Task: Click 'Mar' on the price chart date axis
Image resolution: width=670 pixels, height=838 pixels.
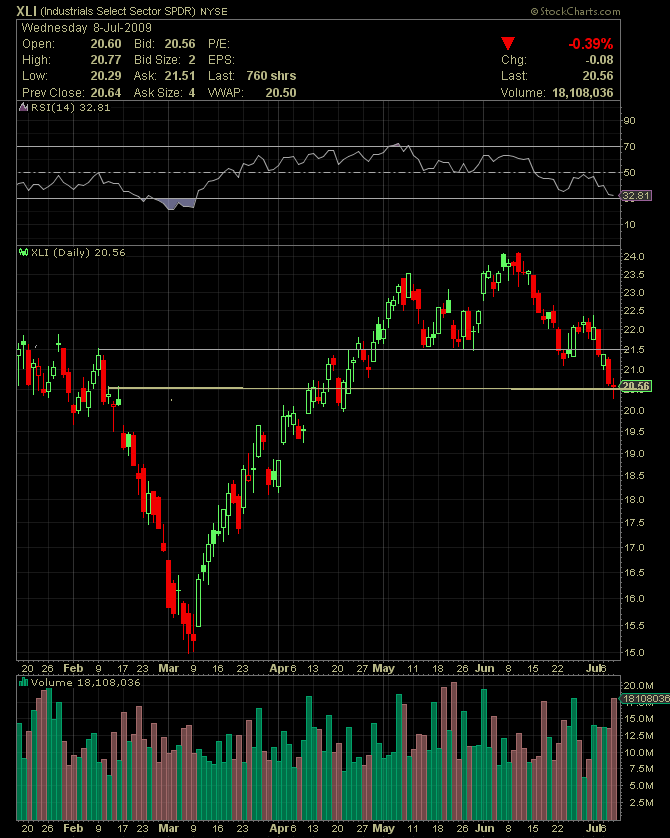Action: pyautogui.click(x=169, y=668)
